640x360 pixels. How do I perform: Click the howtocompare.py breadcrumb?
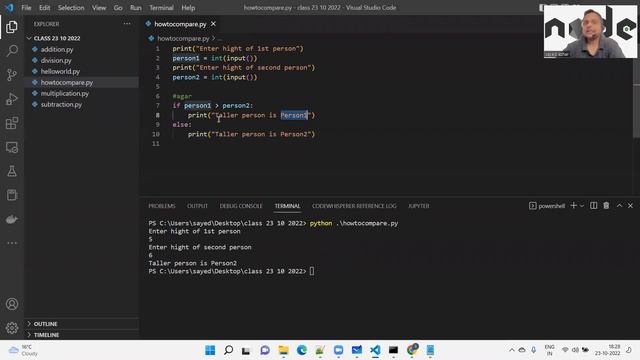(183, 38)
